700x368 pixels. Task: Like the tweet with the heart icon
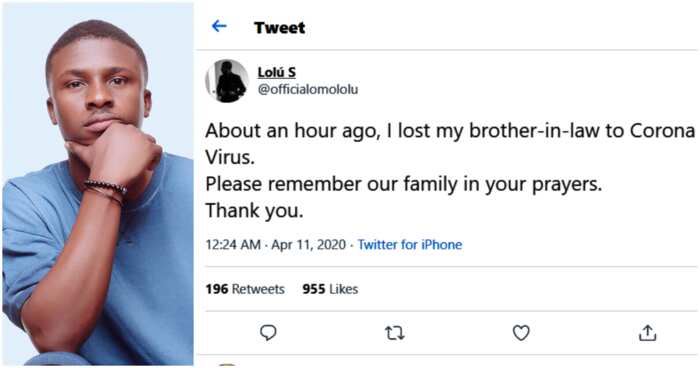tap(521, 333)
